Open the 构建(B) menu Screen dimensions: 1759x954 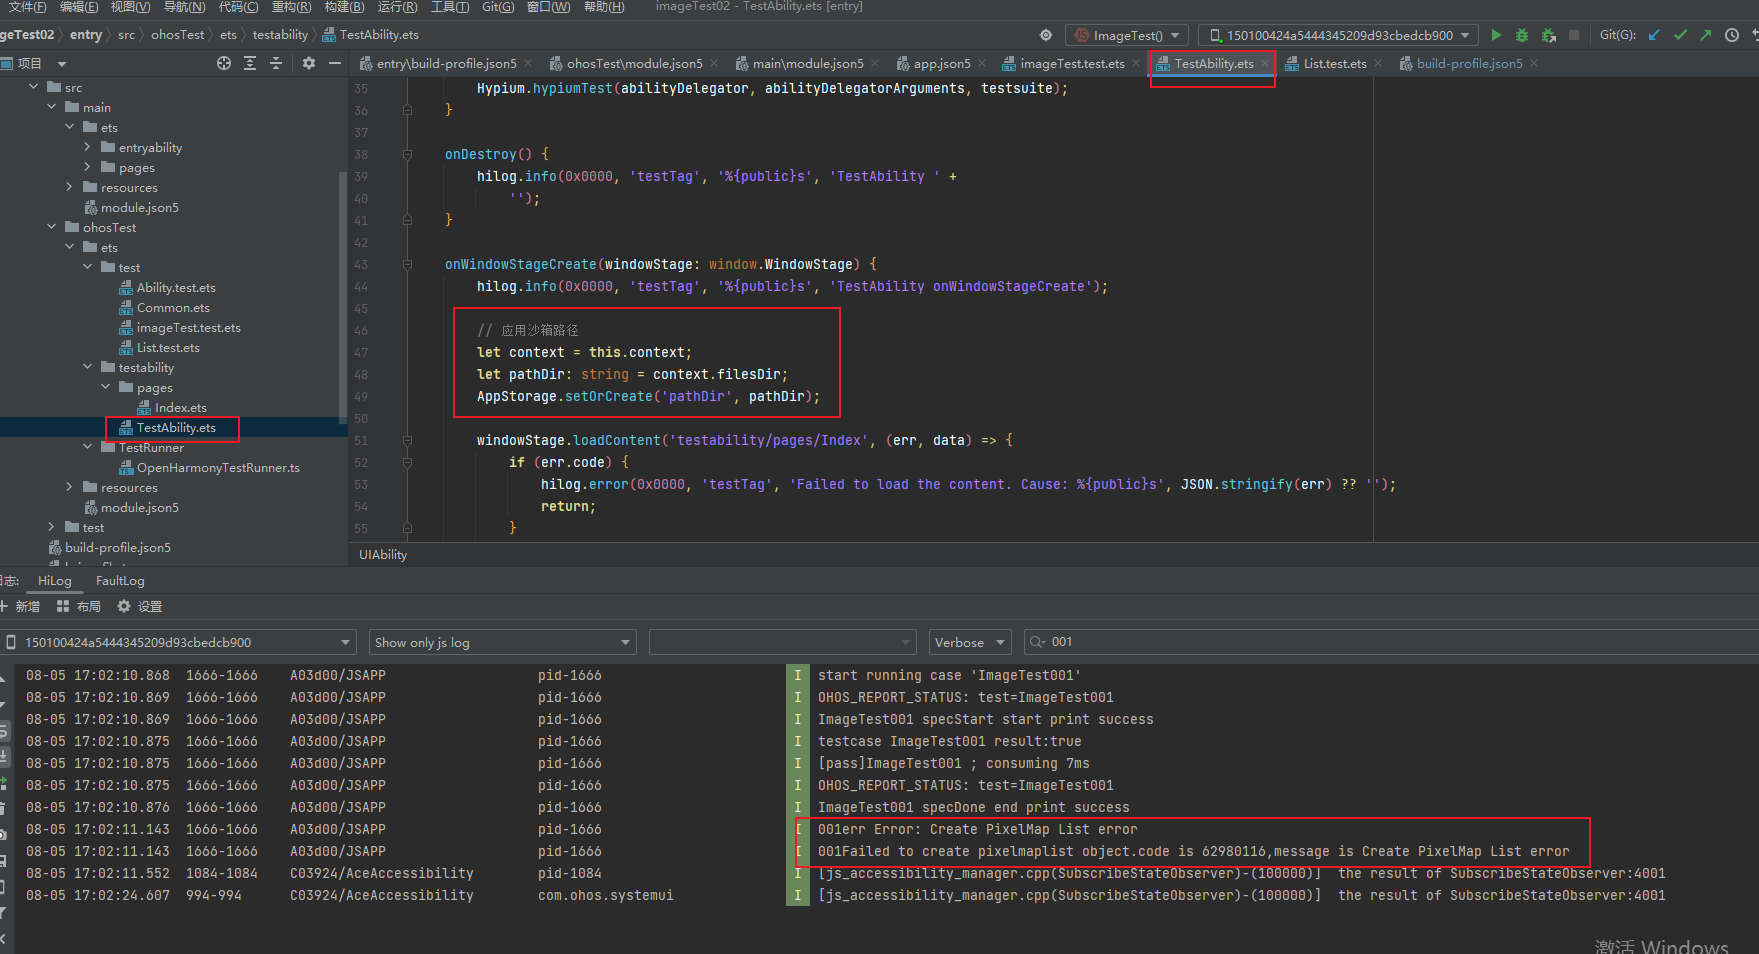344,7
